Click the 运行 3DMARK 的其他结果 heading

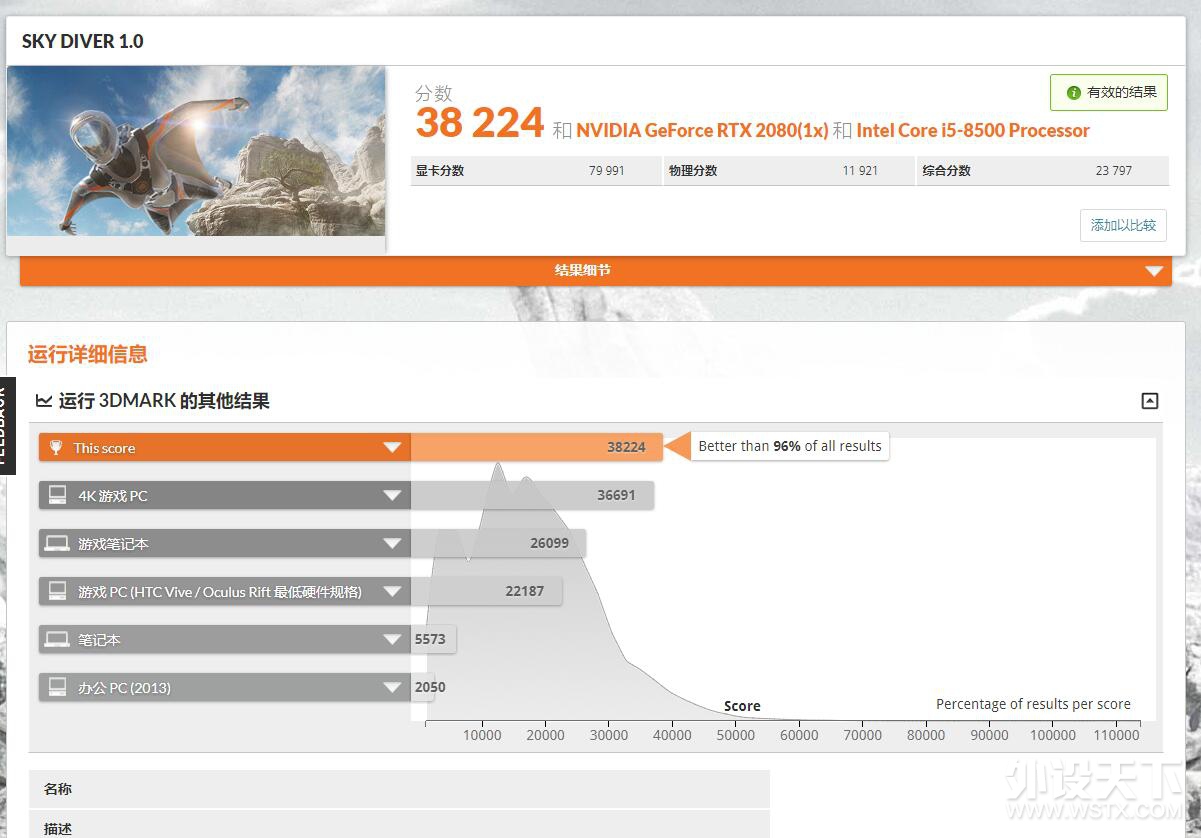(164, 401)
